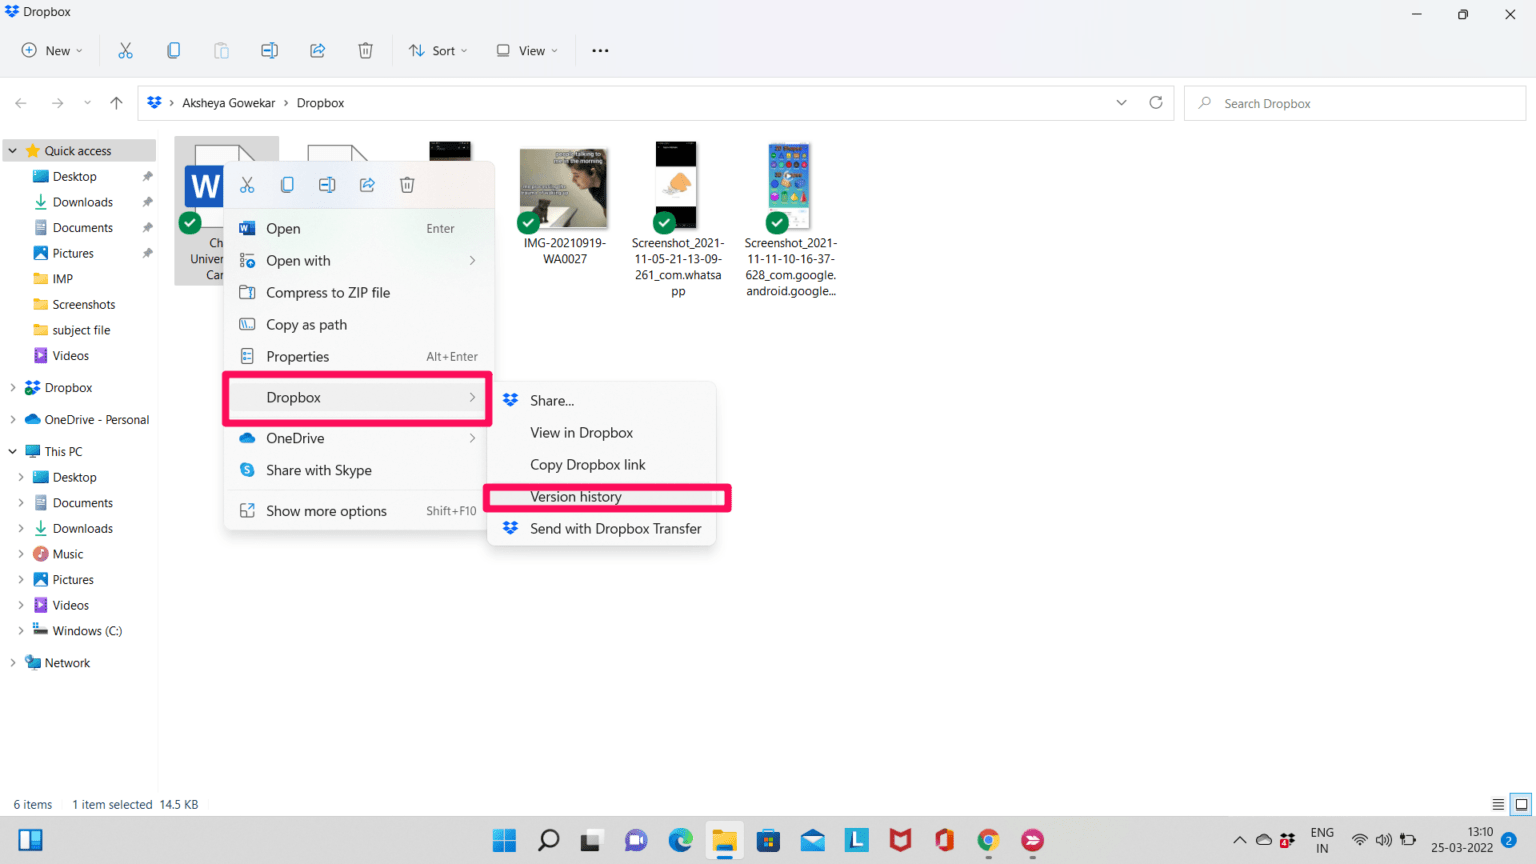
Task: Open the View dropdown
Action: point(526,50)
